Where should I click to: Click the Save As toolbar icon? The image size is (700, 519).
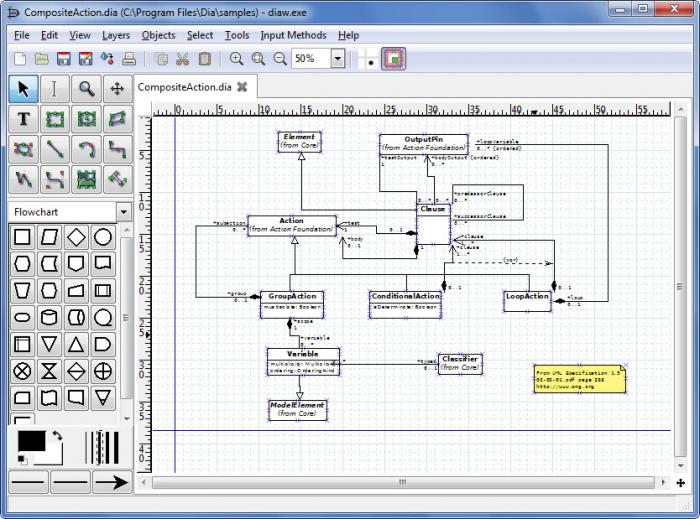(x=85, y=58)
